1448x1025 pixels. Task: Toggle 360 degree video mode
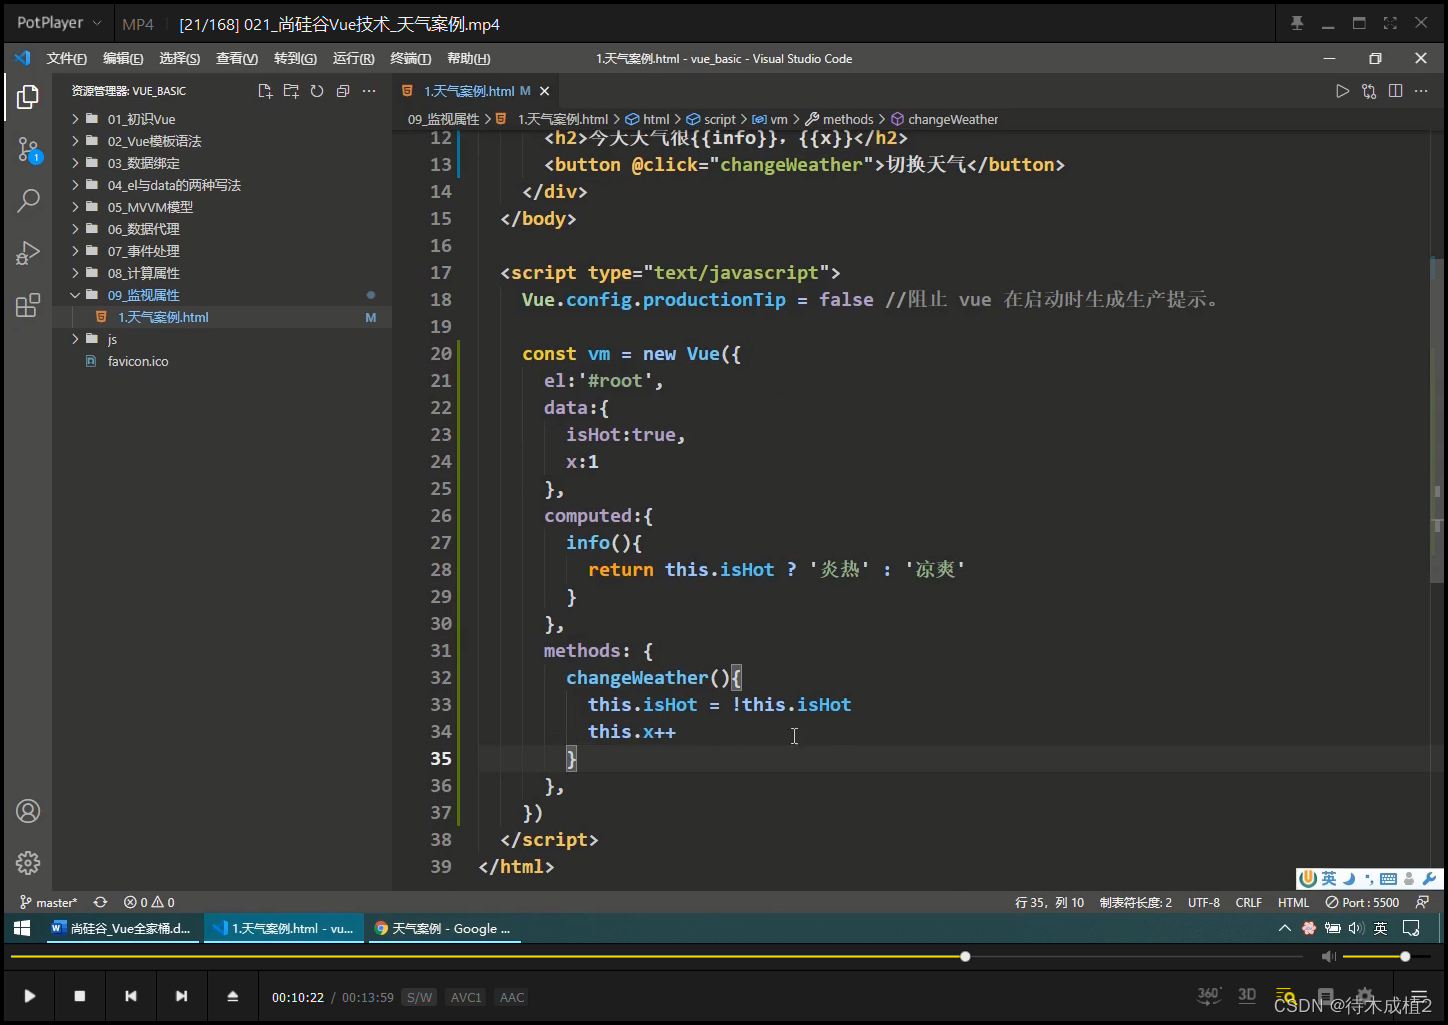point(1209,995)
